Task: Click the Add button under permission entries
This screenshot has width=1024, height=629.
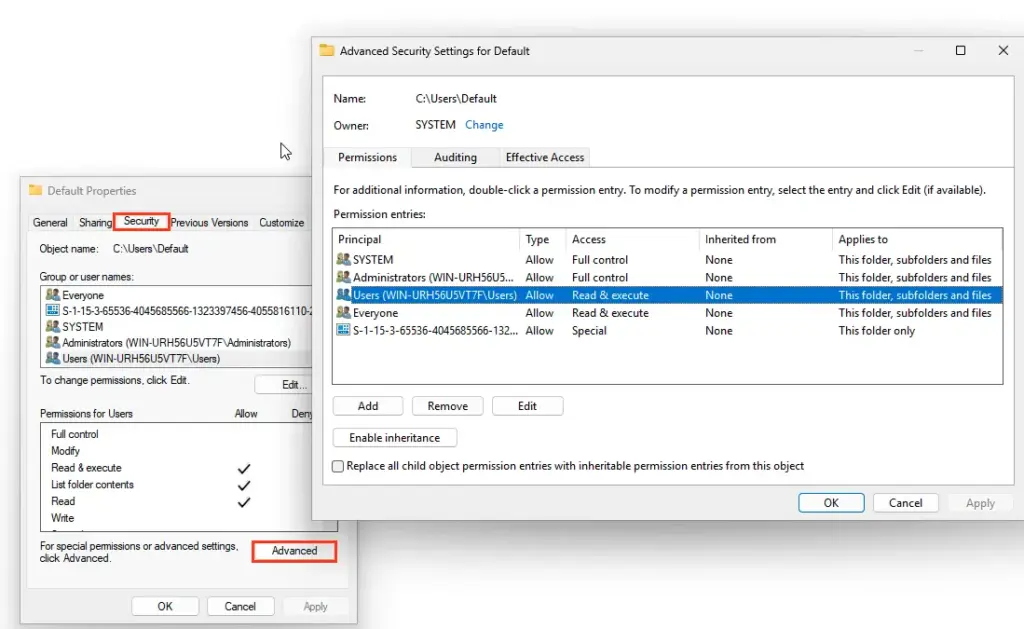Action: coord(368,406)
